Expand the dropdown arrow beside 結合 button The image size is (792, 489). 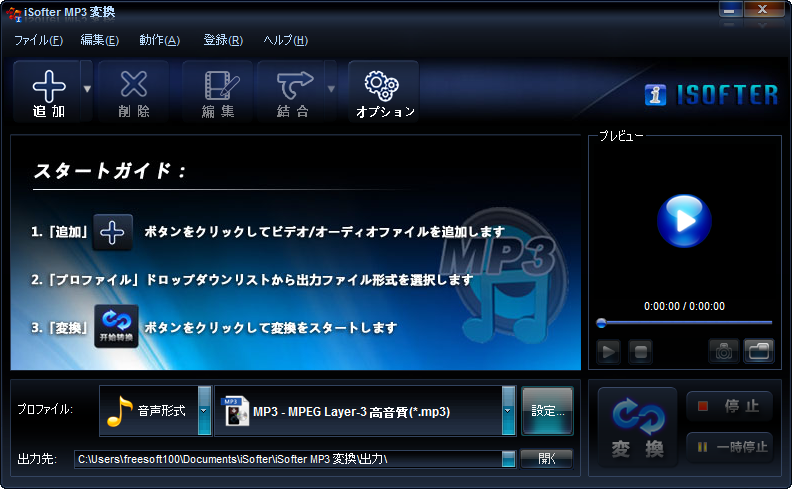point(331,89)
